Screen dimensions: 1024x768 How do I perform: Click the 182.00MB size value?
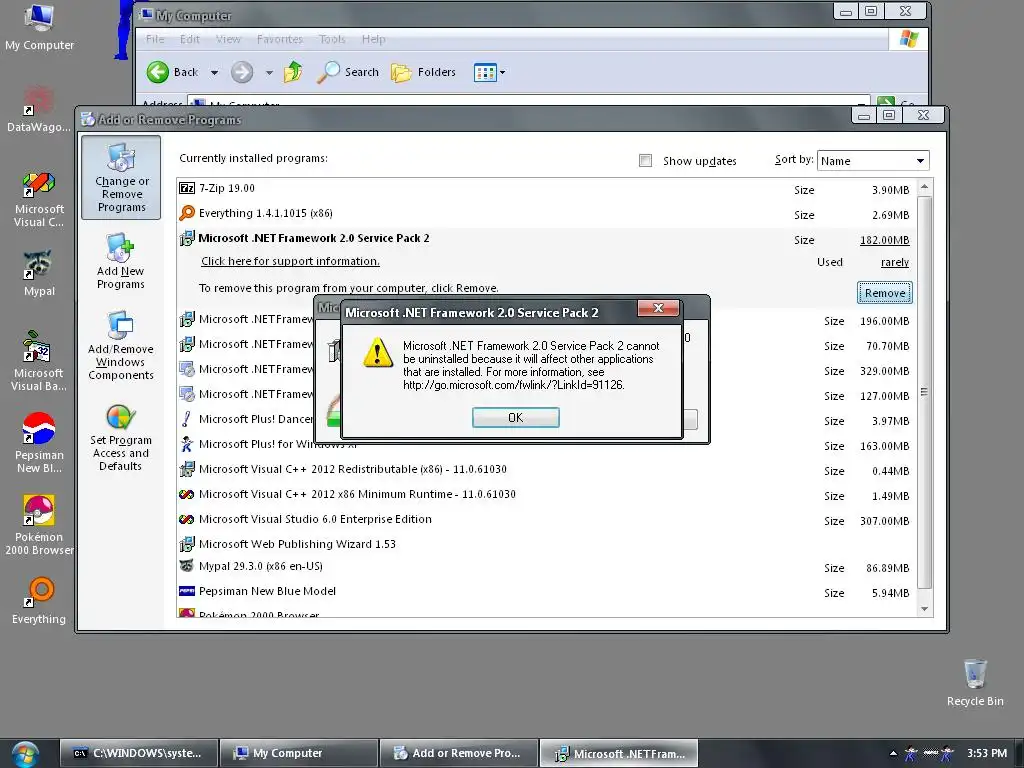[x=884, y=240]
